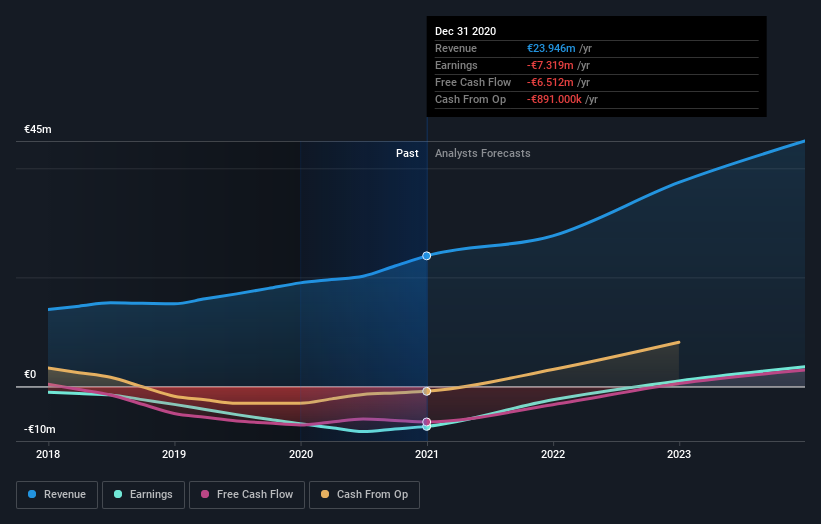Click the 2019 x-axis label
This screenshot has height=524, width=821.
pos(174,454)
